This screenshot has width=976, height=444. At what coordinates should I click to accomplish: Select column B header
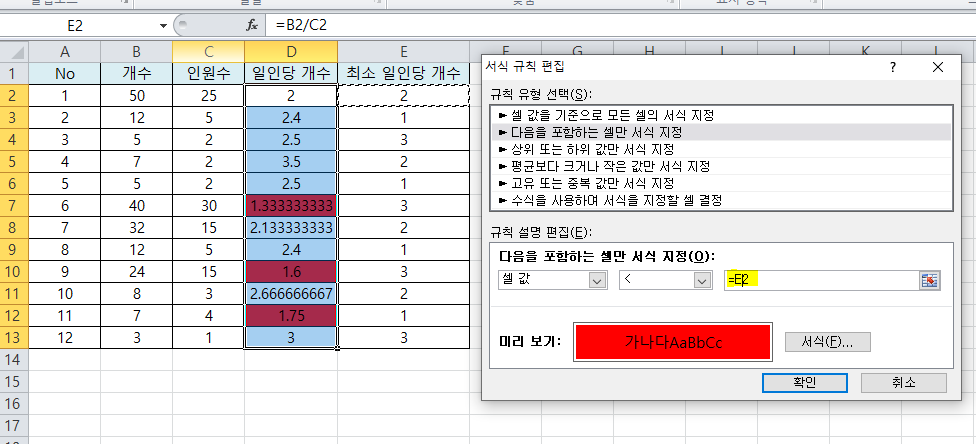(x=136, y=52)
